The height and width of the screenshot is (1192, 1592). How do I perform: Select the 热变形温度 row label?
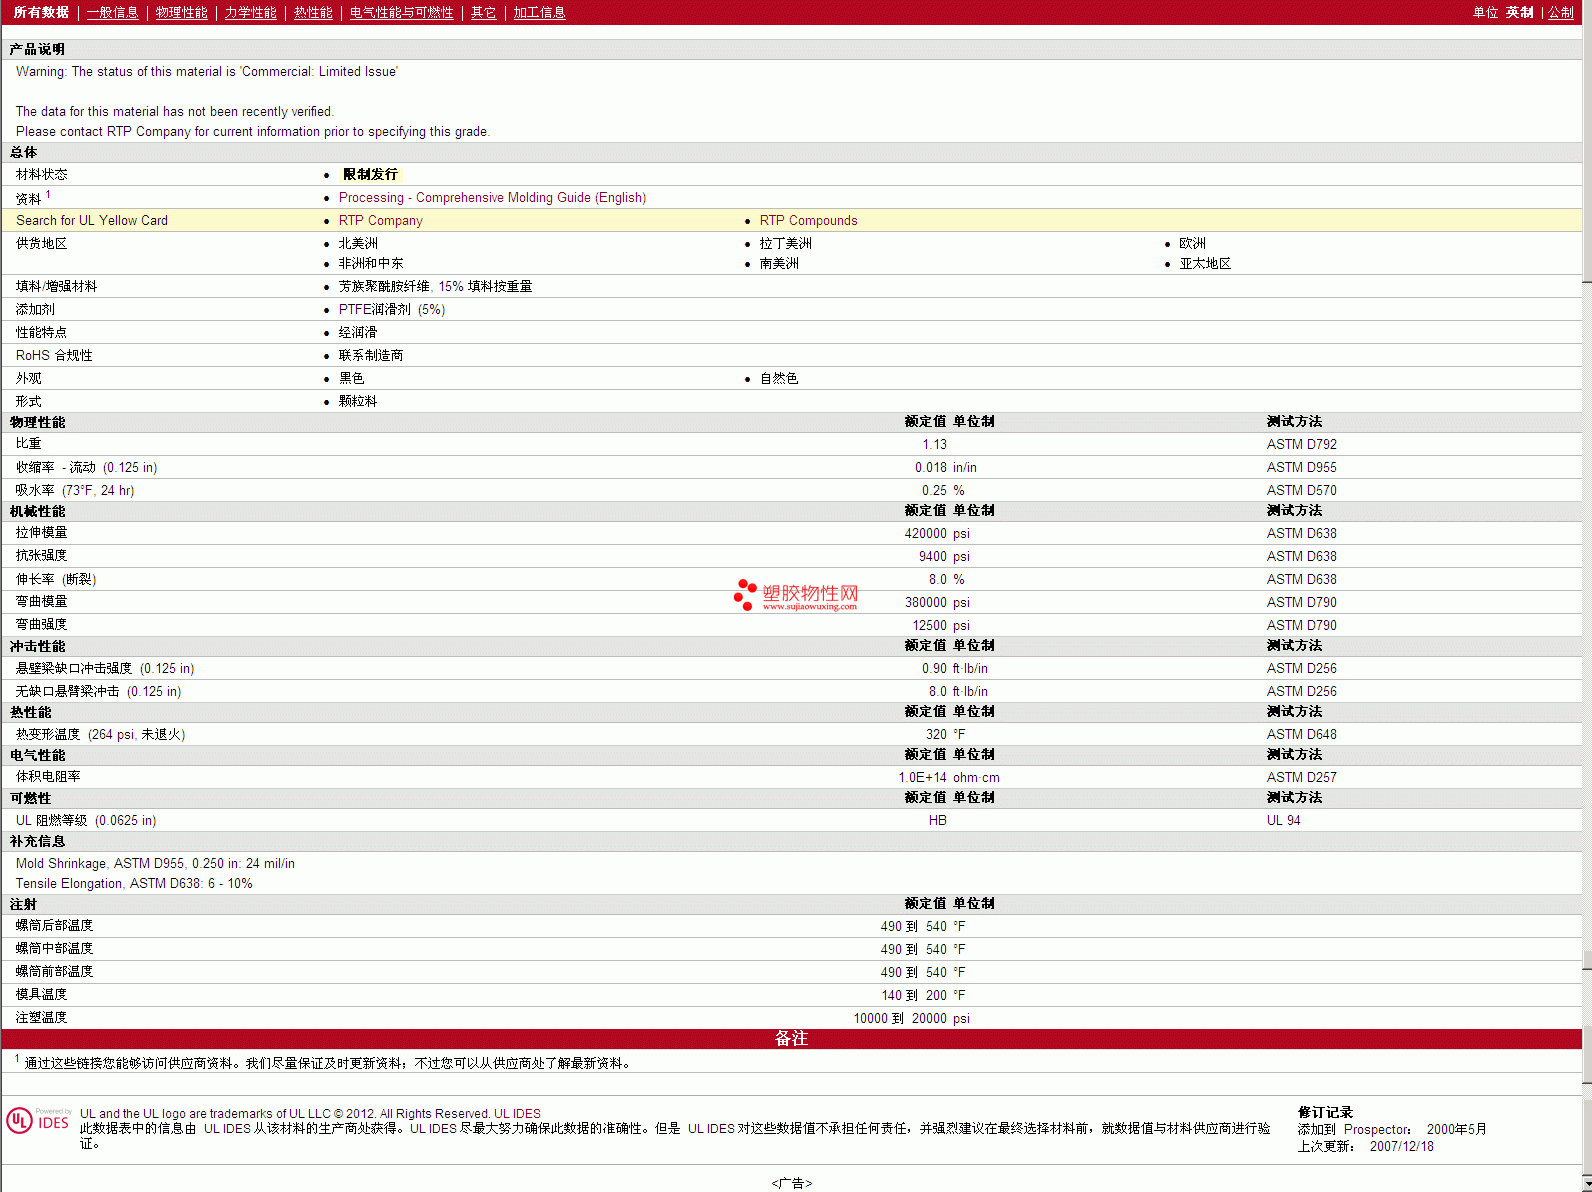[100, 735]
